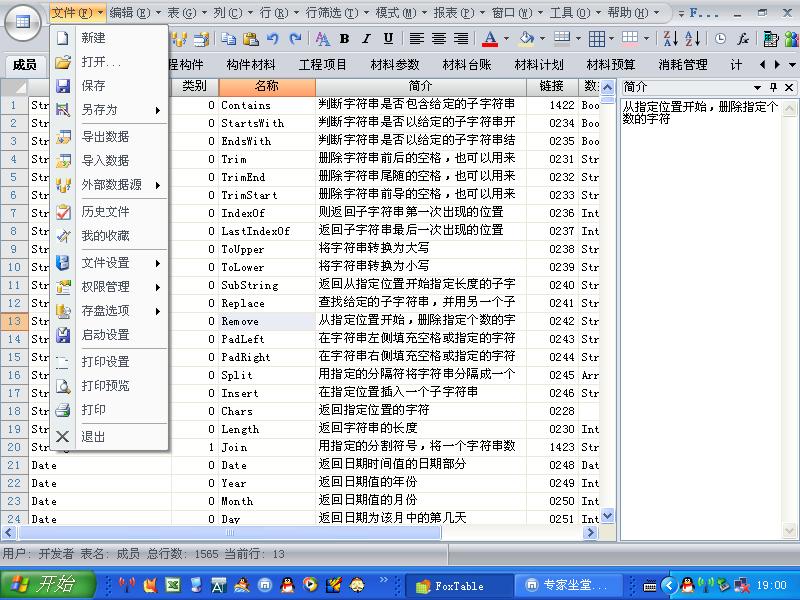Toggle italic formatting

(366, 39)
